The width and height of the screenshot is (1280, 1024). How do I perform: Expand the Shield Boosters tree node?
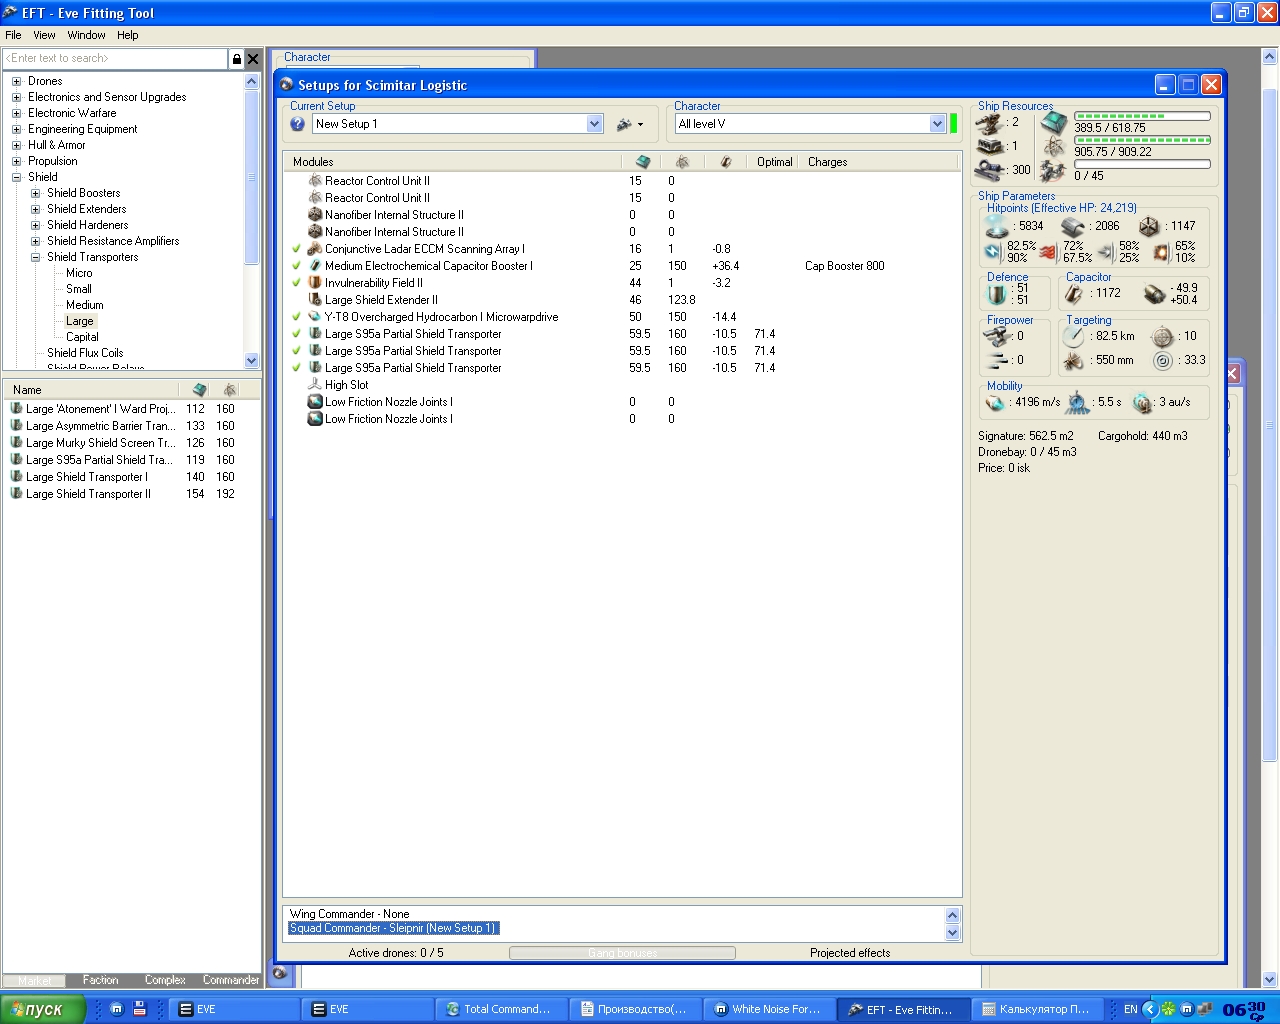point(35,193)
